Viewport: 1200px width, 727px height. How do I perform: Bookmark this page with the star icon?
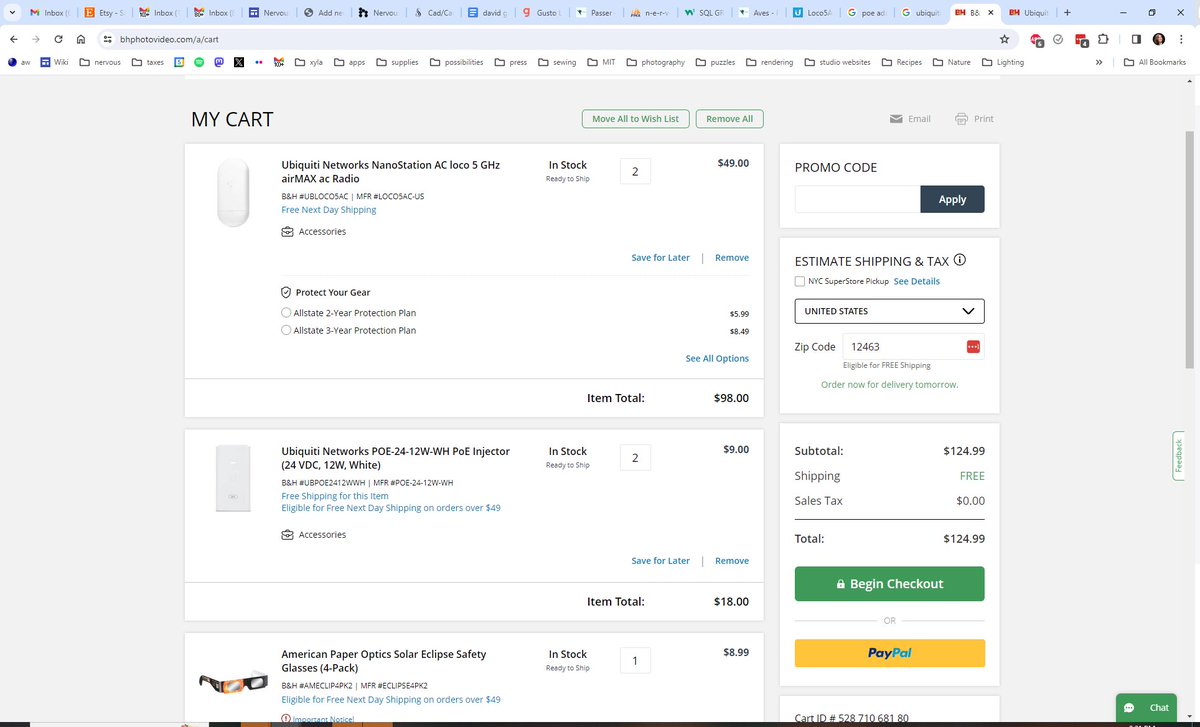tap(1004, 39)
